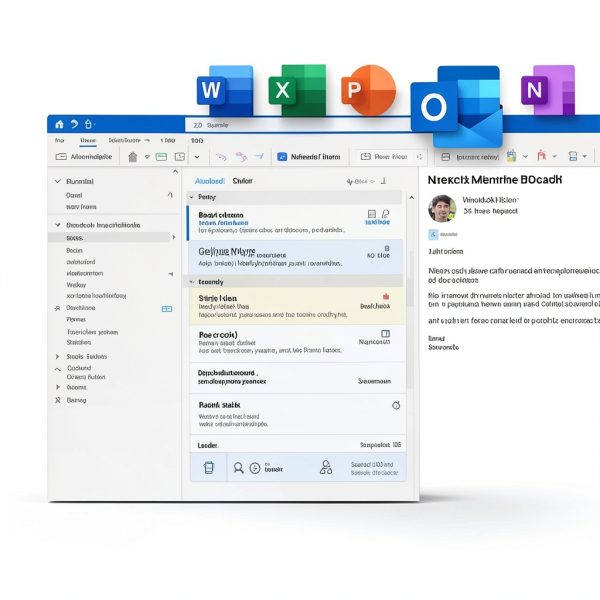Click the blue grid icon beside Doachiooe
600x600 pixels.
pyautogui.click(x=167, y=309)
